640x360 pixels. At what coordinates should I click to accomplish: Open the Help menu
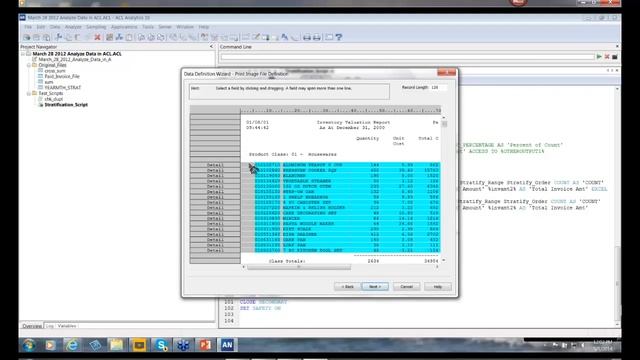pos(204,27)
